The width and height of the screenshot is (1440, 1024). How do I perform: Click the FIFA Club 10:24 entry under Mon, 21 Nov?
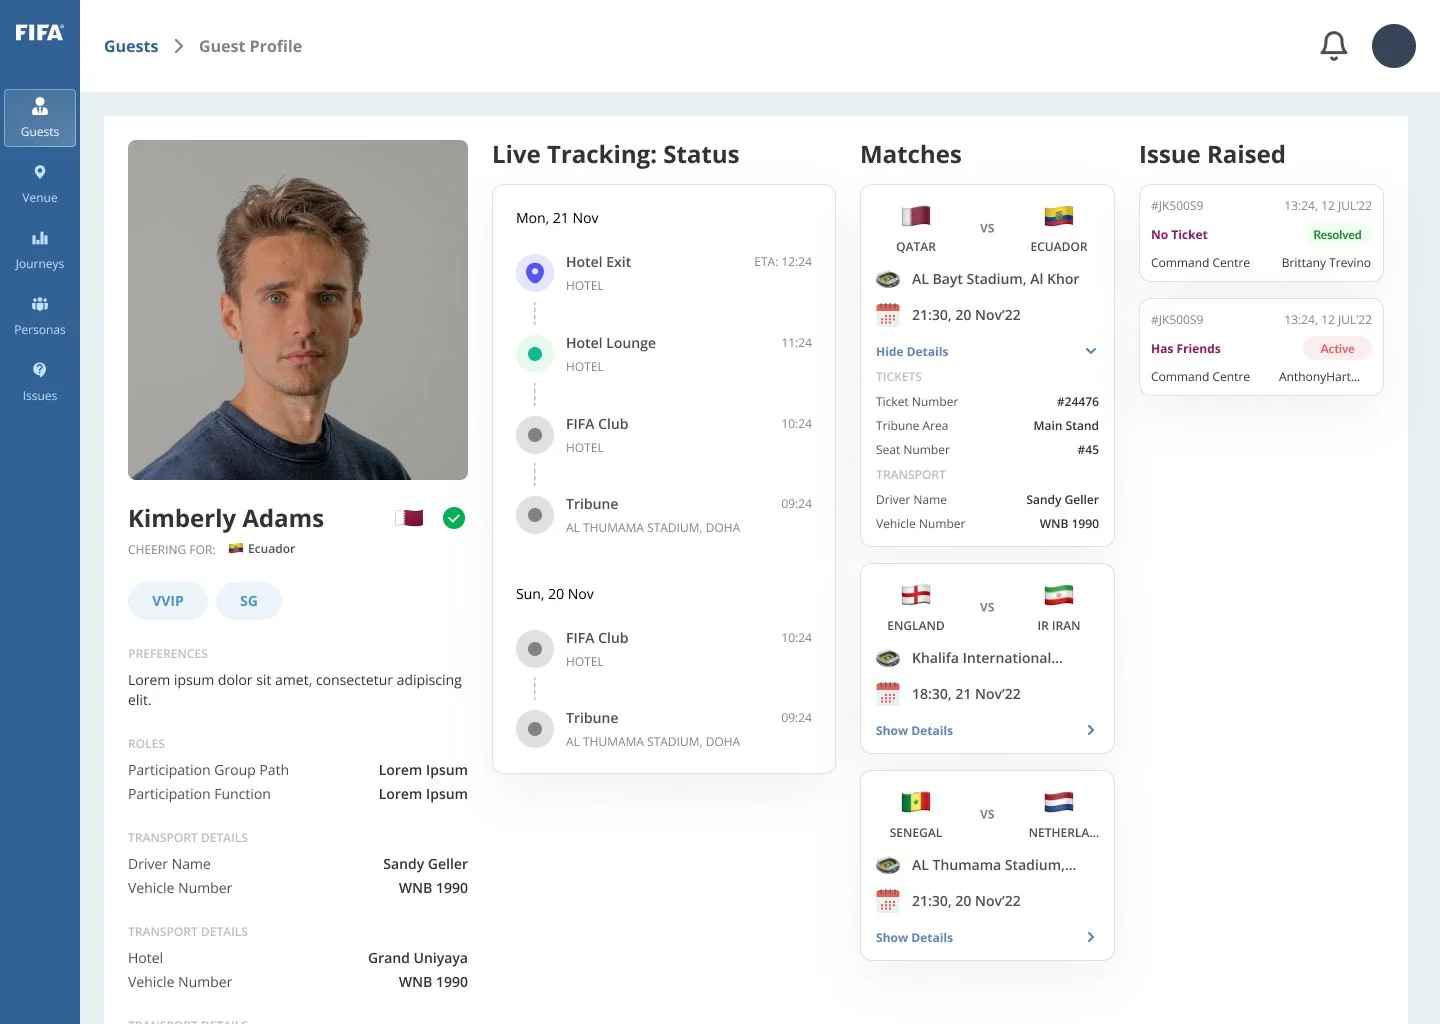pyautogui.click(x=664, y=435)
